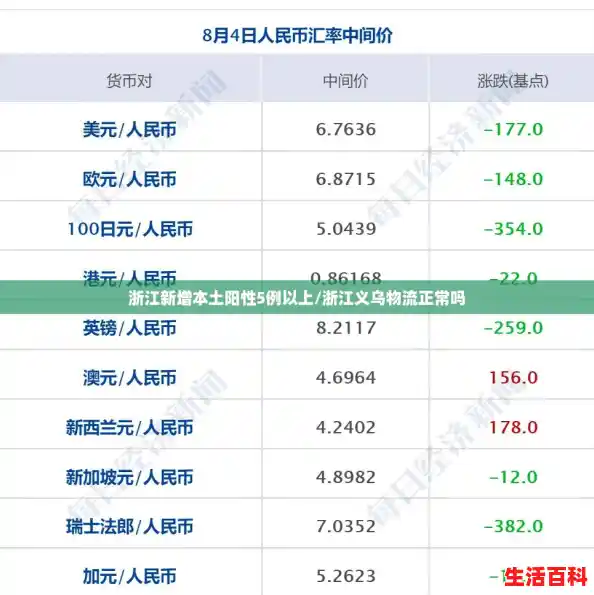Click the 生活百科 logo
The width and height of the screenshot is (594, 595).
click(x=546, y=577)
